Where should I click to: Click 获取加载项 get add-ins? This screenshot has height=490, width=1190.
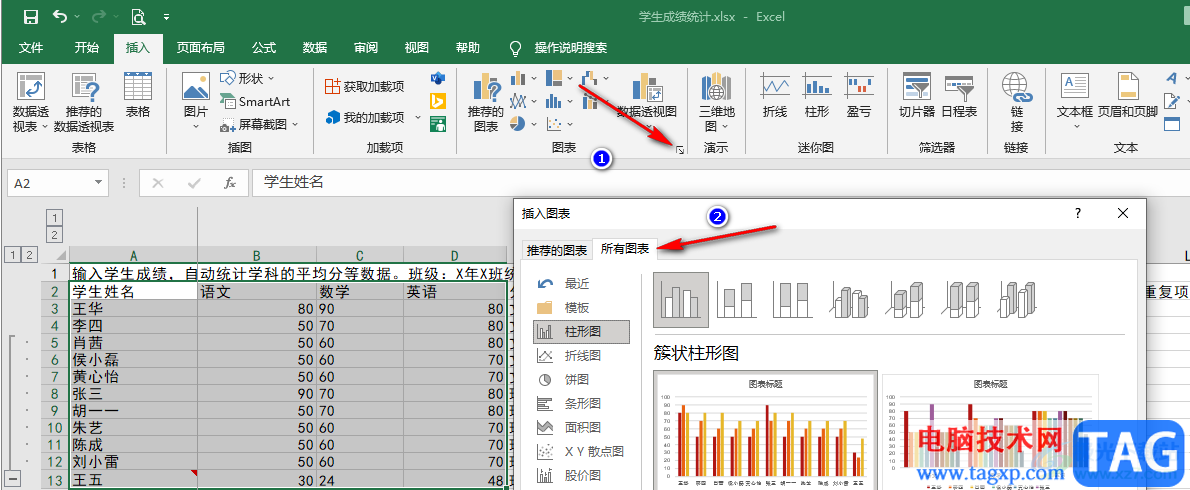coord(364,86)
